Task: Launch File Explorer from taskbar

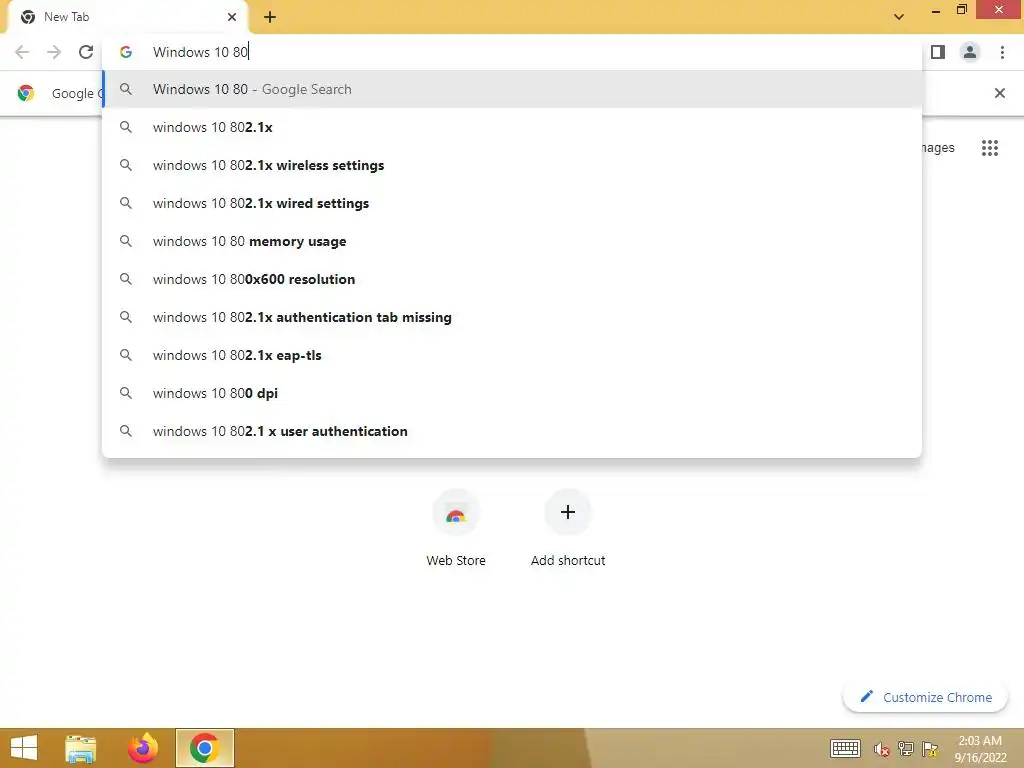Action: (80, 748)
